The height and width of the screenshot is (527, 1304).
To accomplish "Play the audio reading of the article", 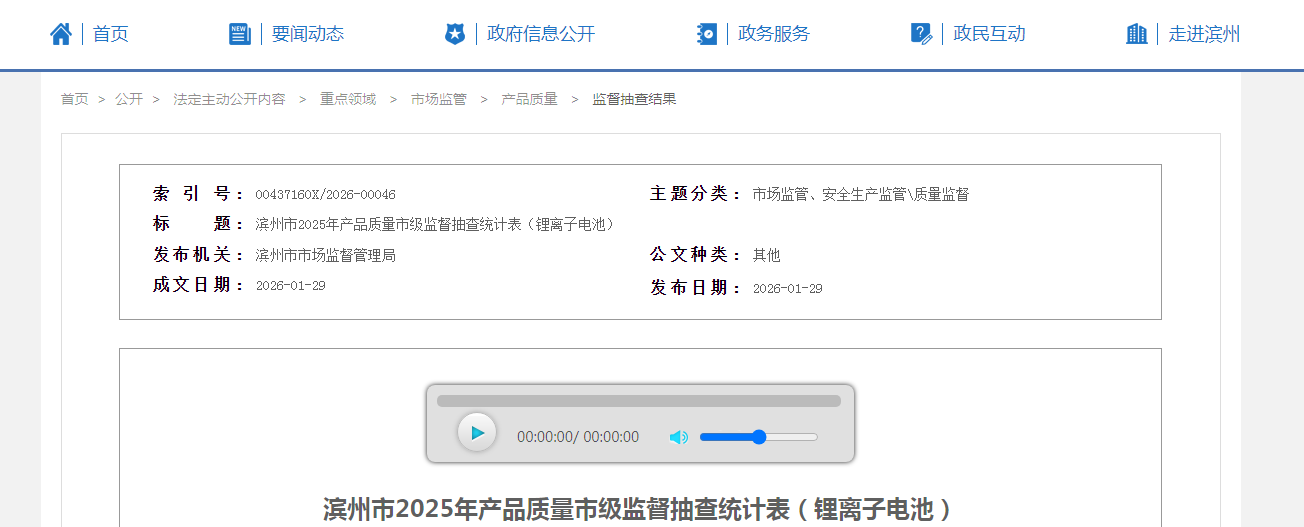I will click(477, 433).
